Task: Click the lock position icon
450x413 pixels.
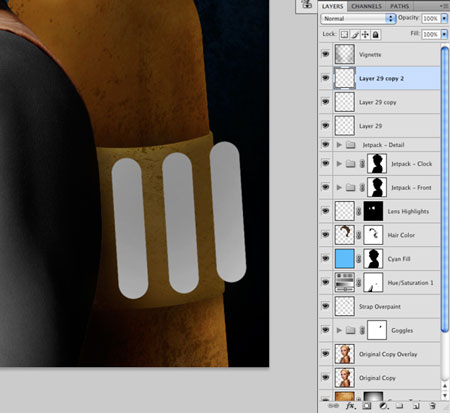Action: tap(365, 35)
